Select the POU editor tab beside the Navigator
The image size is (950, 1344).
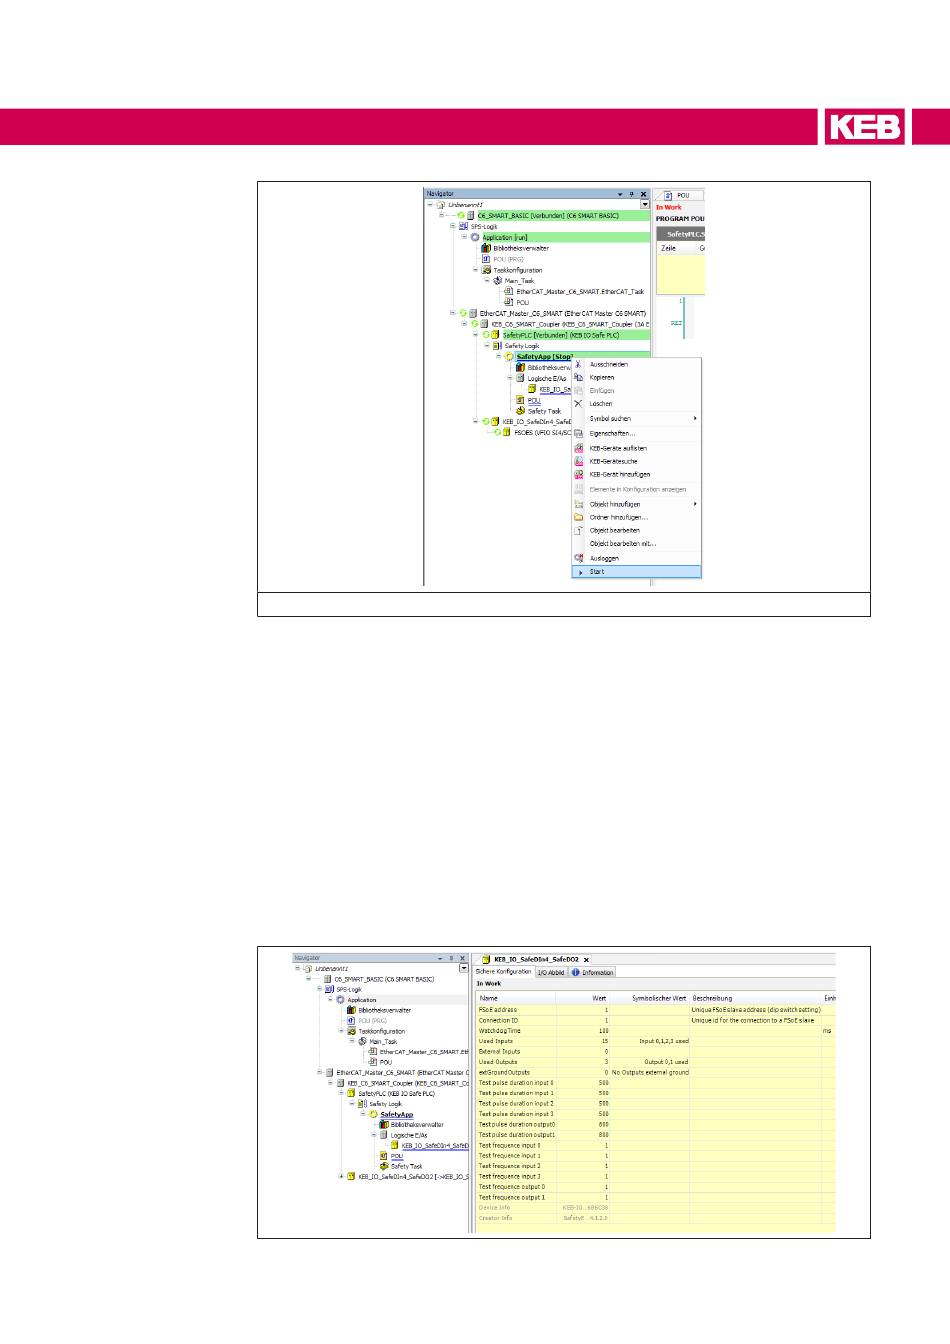[x=680, y=195]
